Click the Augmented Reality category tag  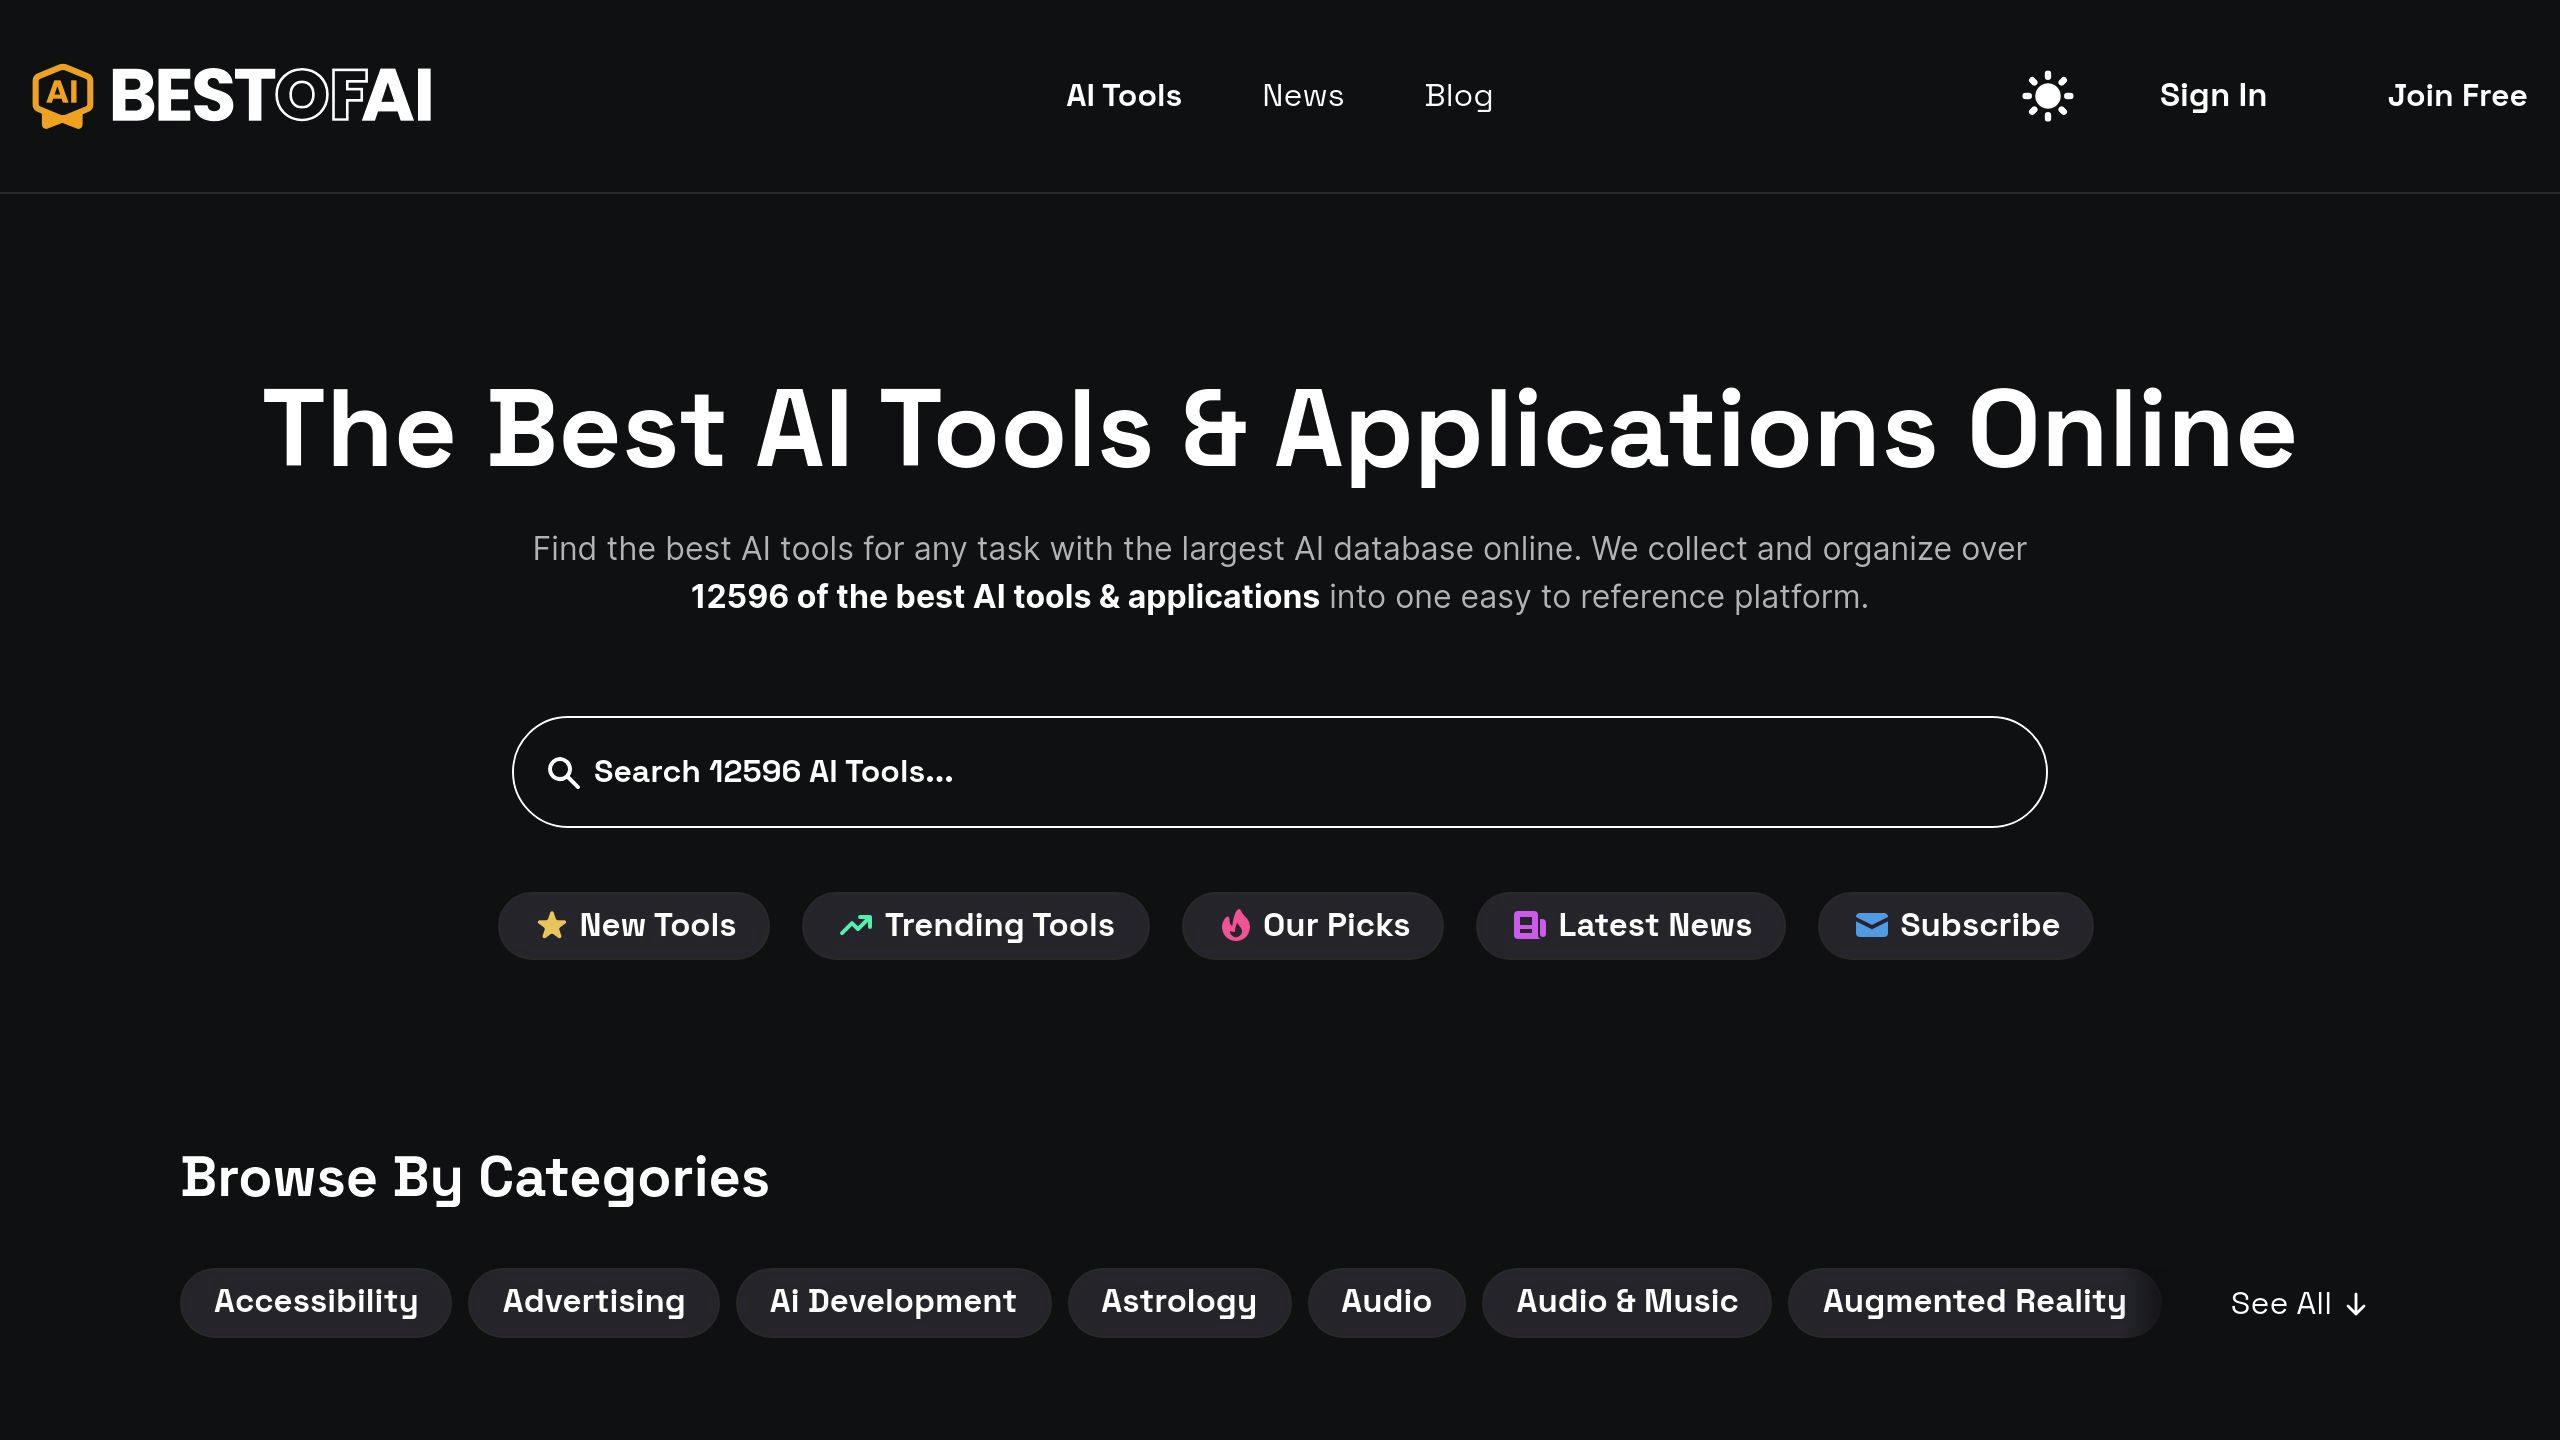pos(1975,1301)
